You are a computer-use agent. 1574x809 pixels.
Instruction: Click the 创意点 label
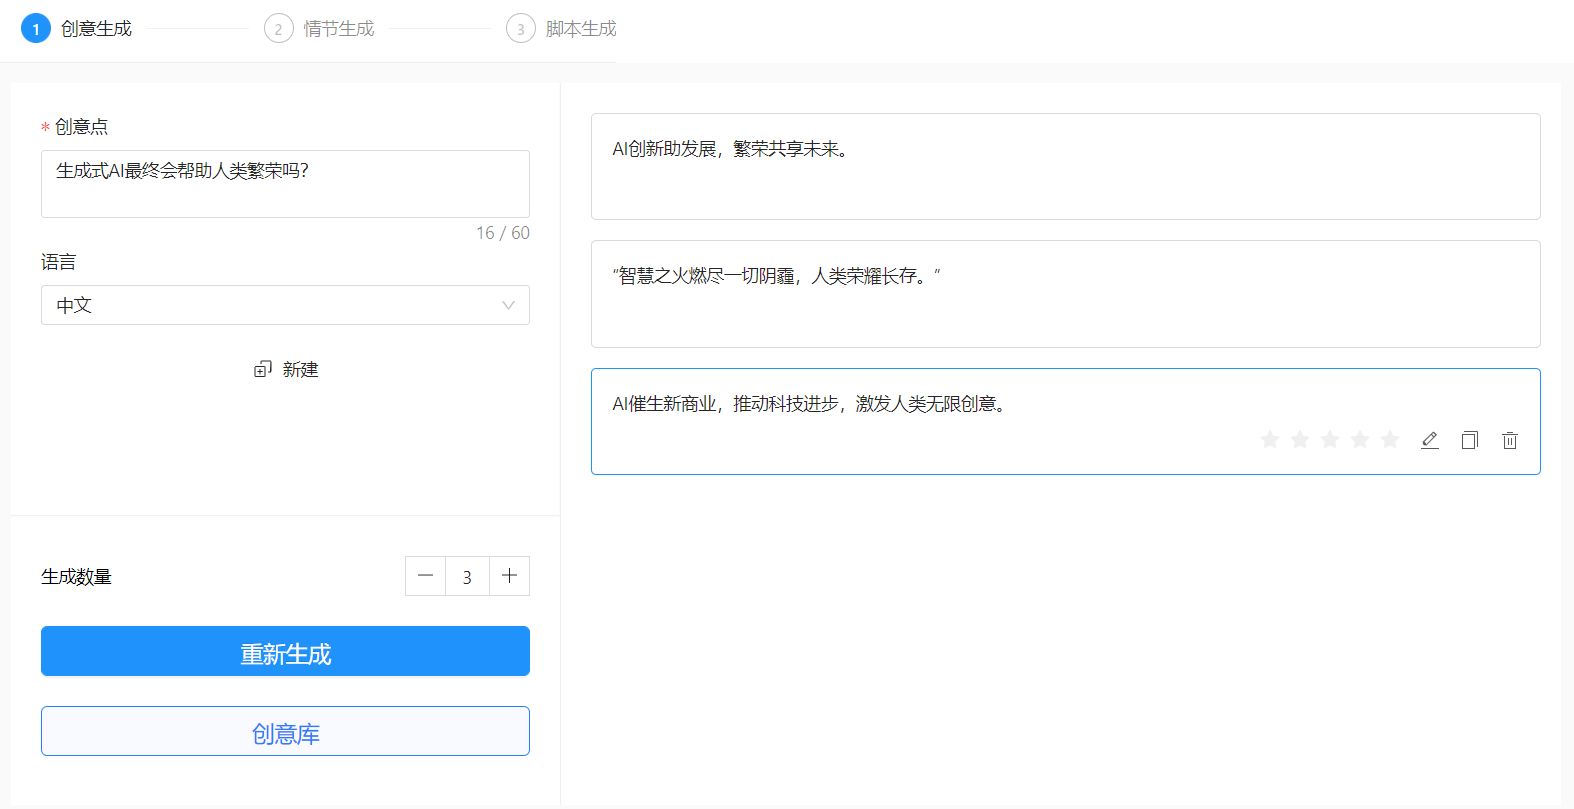click(x=81, y=126)
